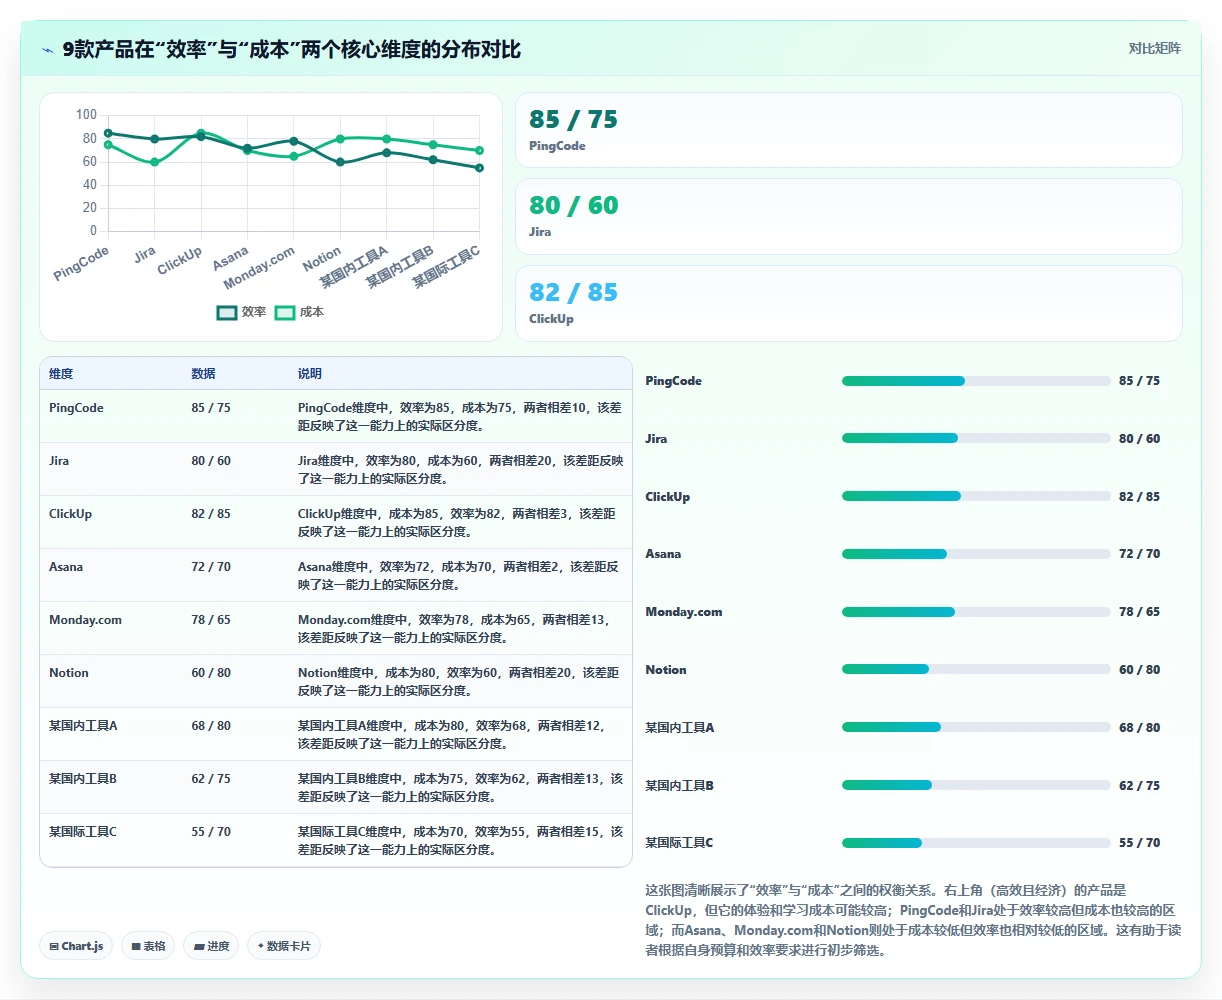
Task: Click the Notion progress bar
Action: point(976,669)
